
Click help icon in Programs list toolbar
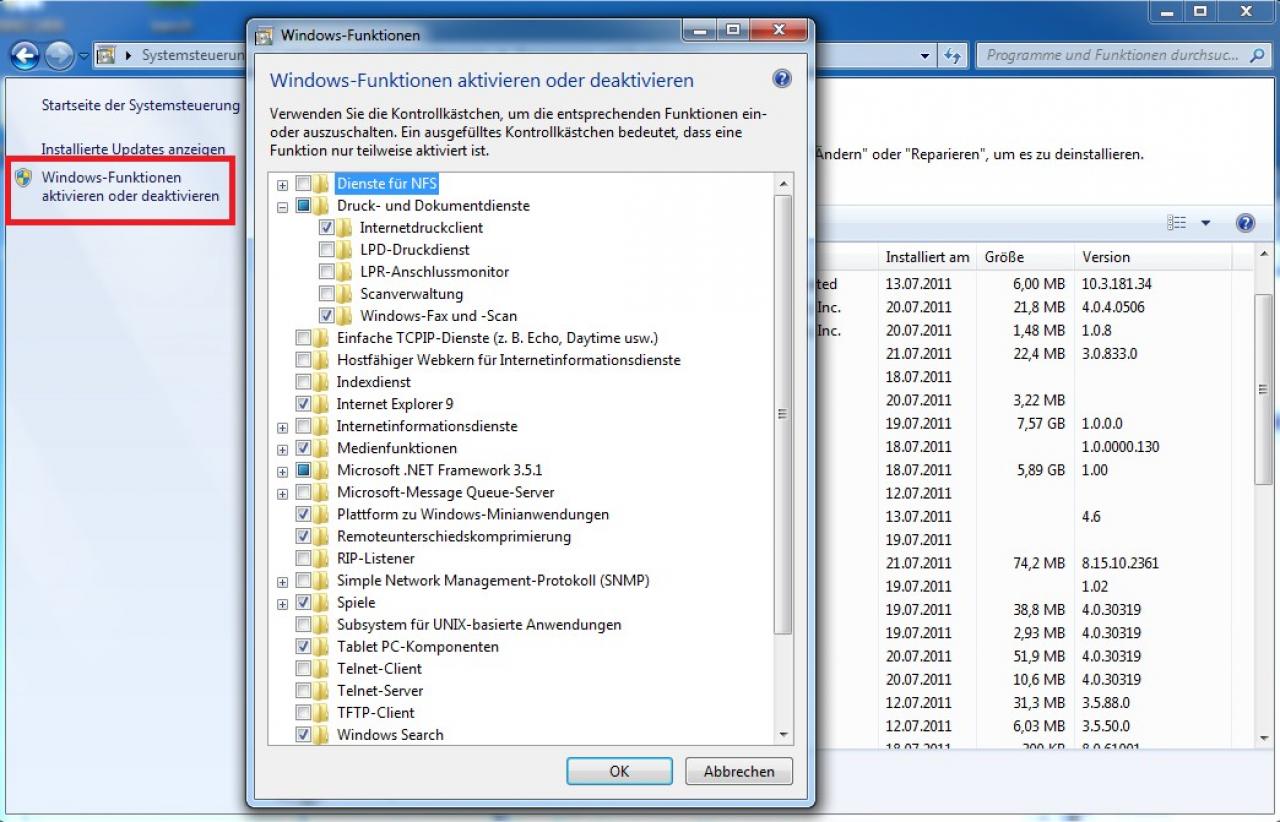[x=1245, y=223]
